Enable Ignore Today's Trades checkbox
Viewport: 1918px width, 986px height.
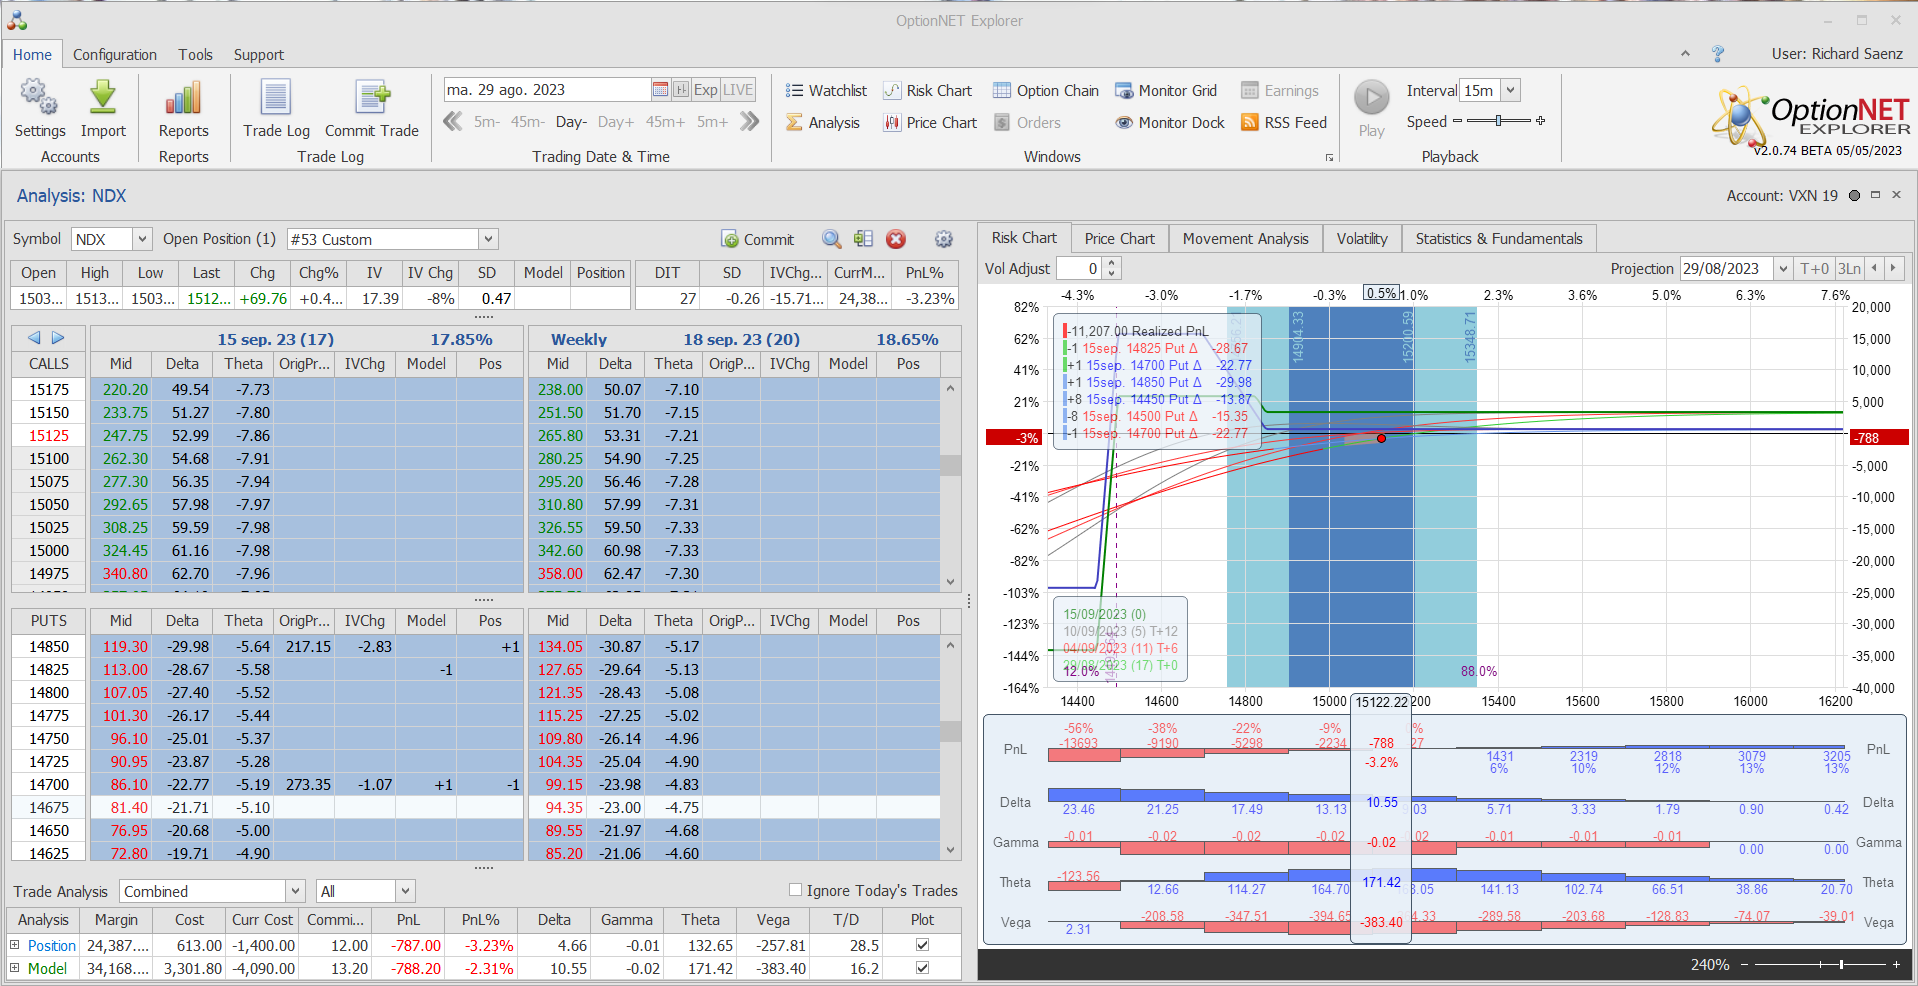796,890
